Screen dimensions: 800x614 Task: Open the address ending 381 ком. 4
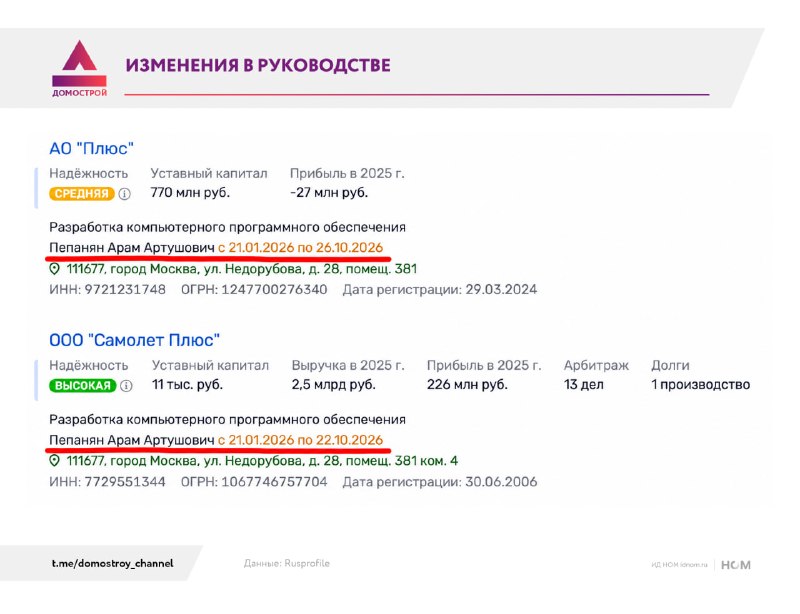tap(262, 461)
